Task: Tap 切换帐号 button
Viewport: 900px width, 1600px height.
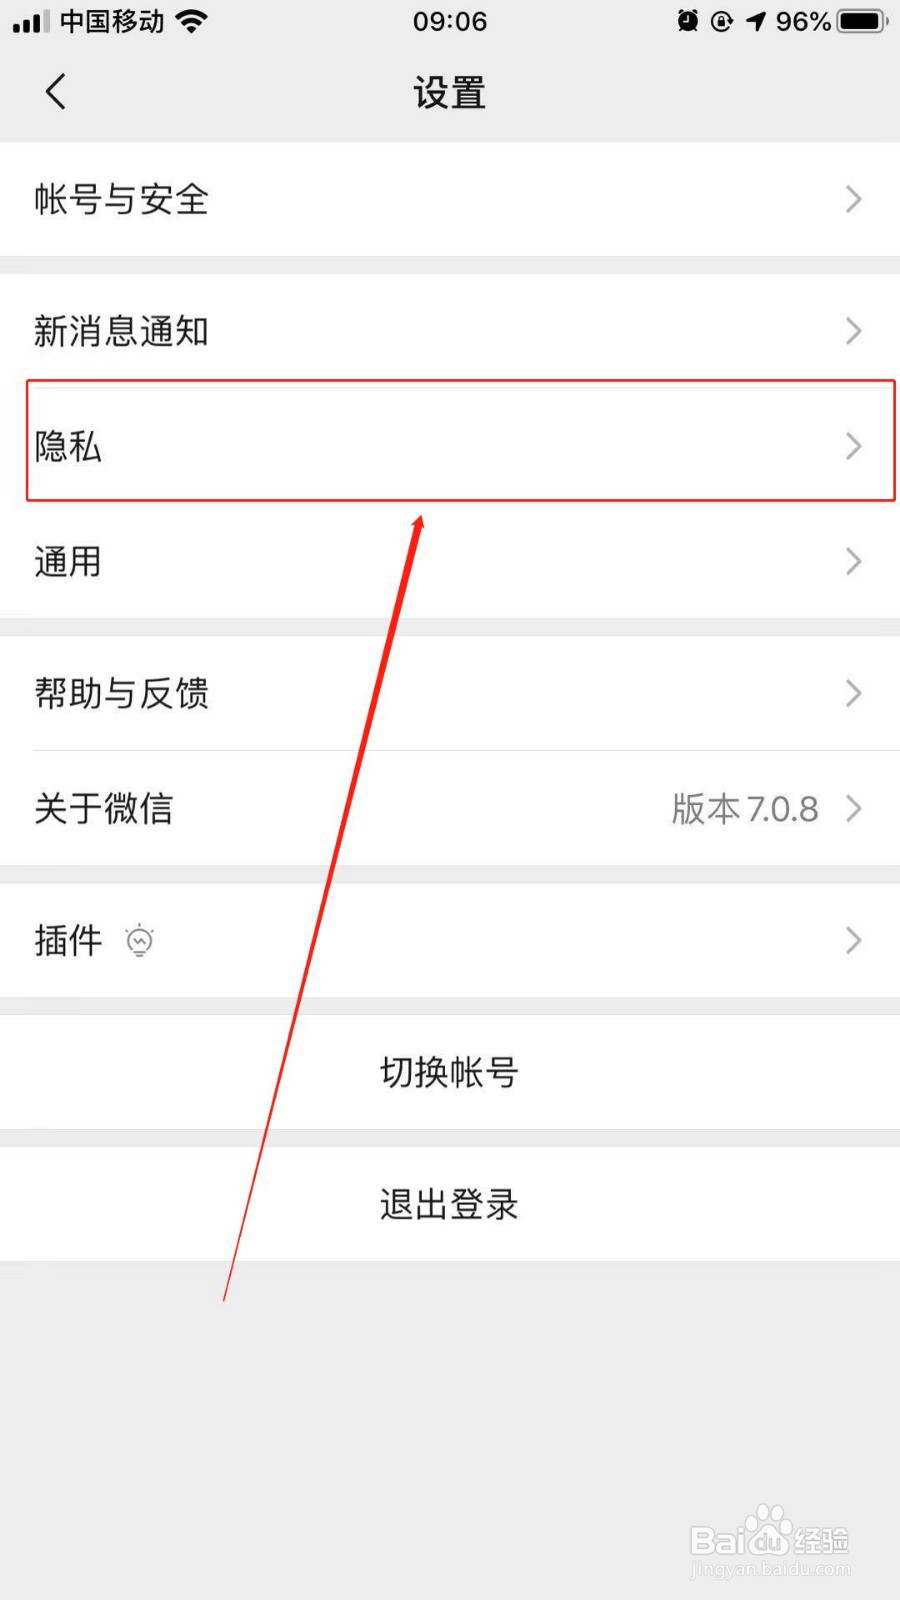Action: [x=450, y=1072]
